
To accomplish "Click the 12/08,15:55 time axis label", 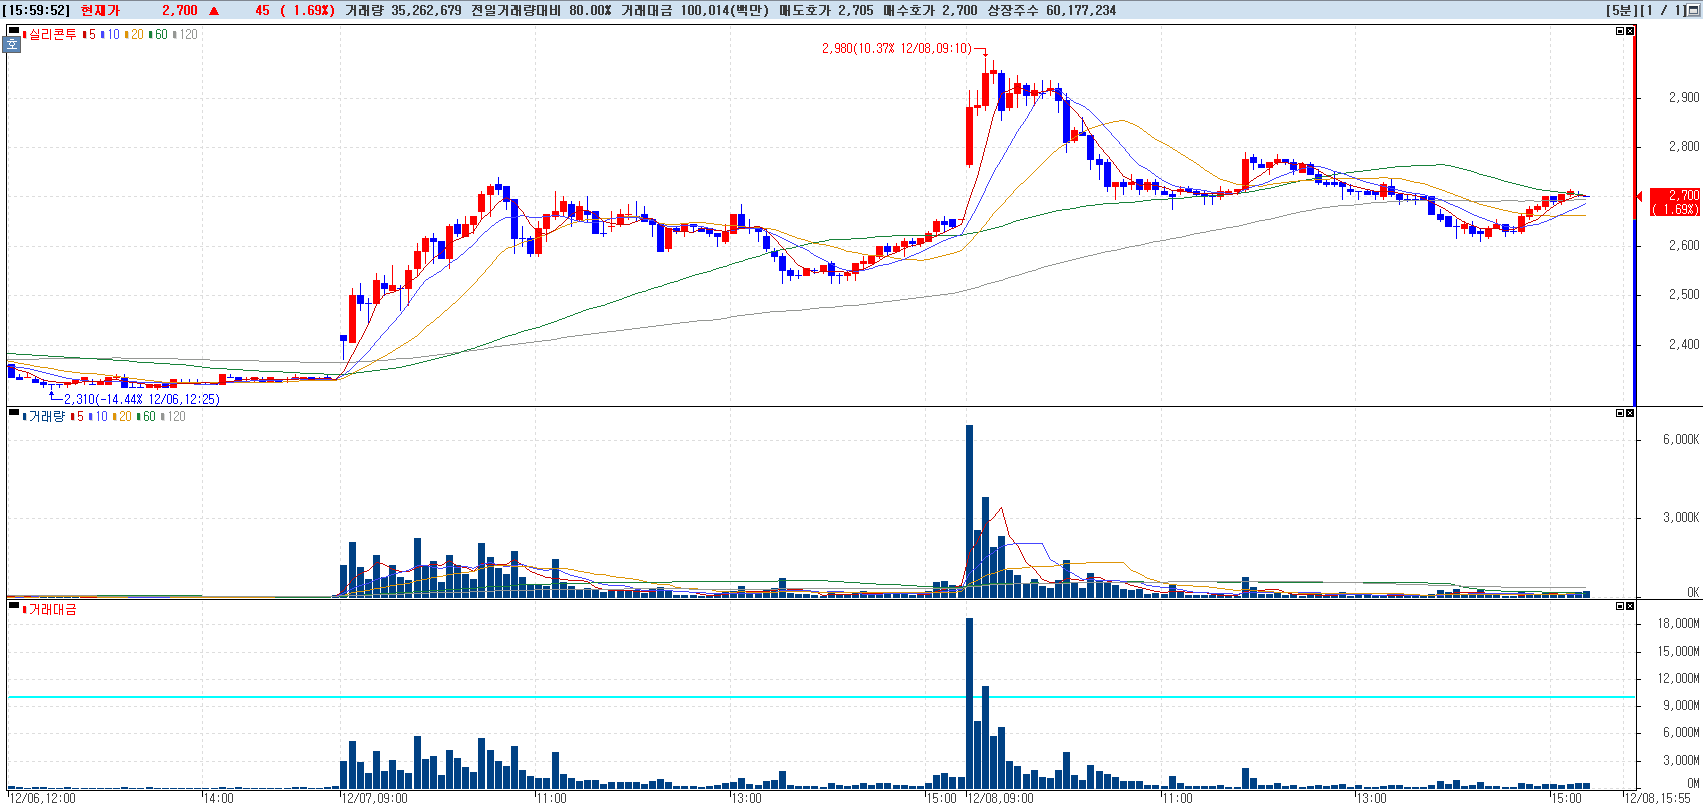I will coord(1657,798).
